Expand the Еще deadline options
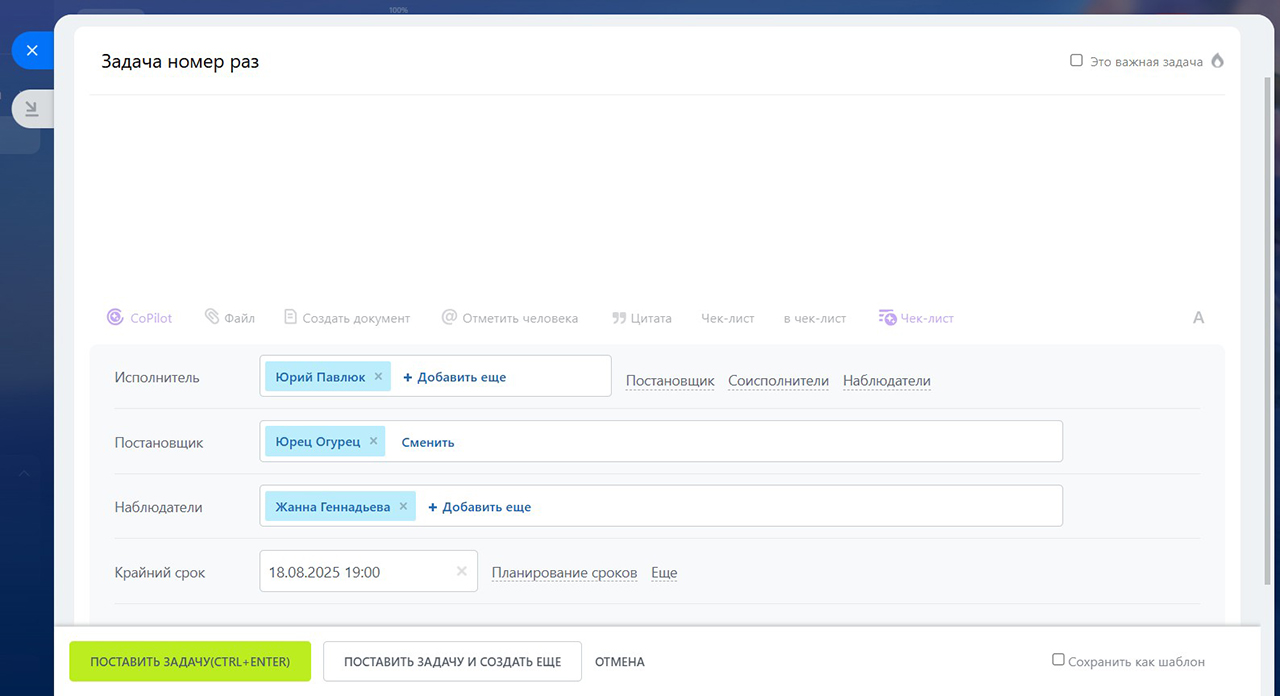The height and width of the screenshot is (696, 1280). (664, 573)
